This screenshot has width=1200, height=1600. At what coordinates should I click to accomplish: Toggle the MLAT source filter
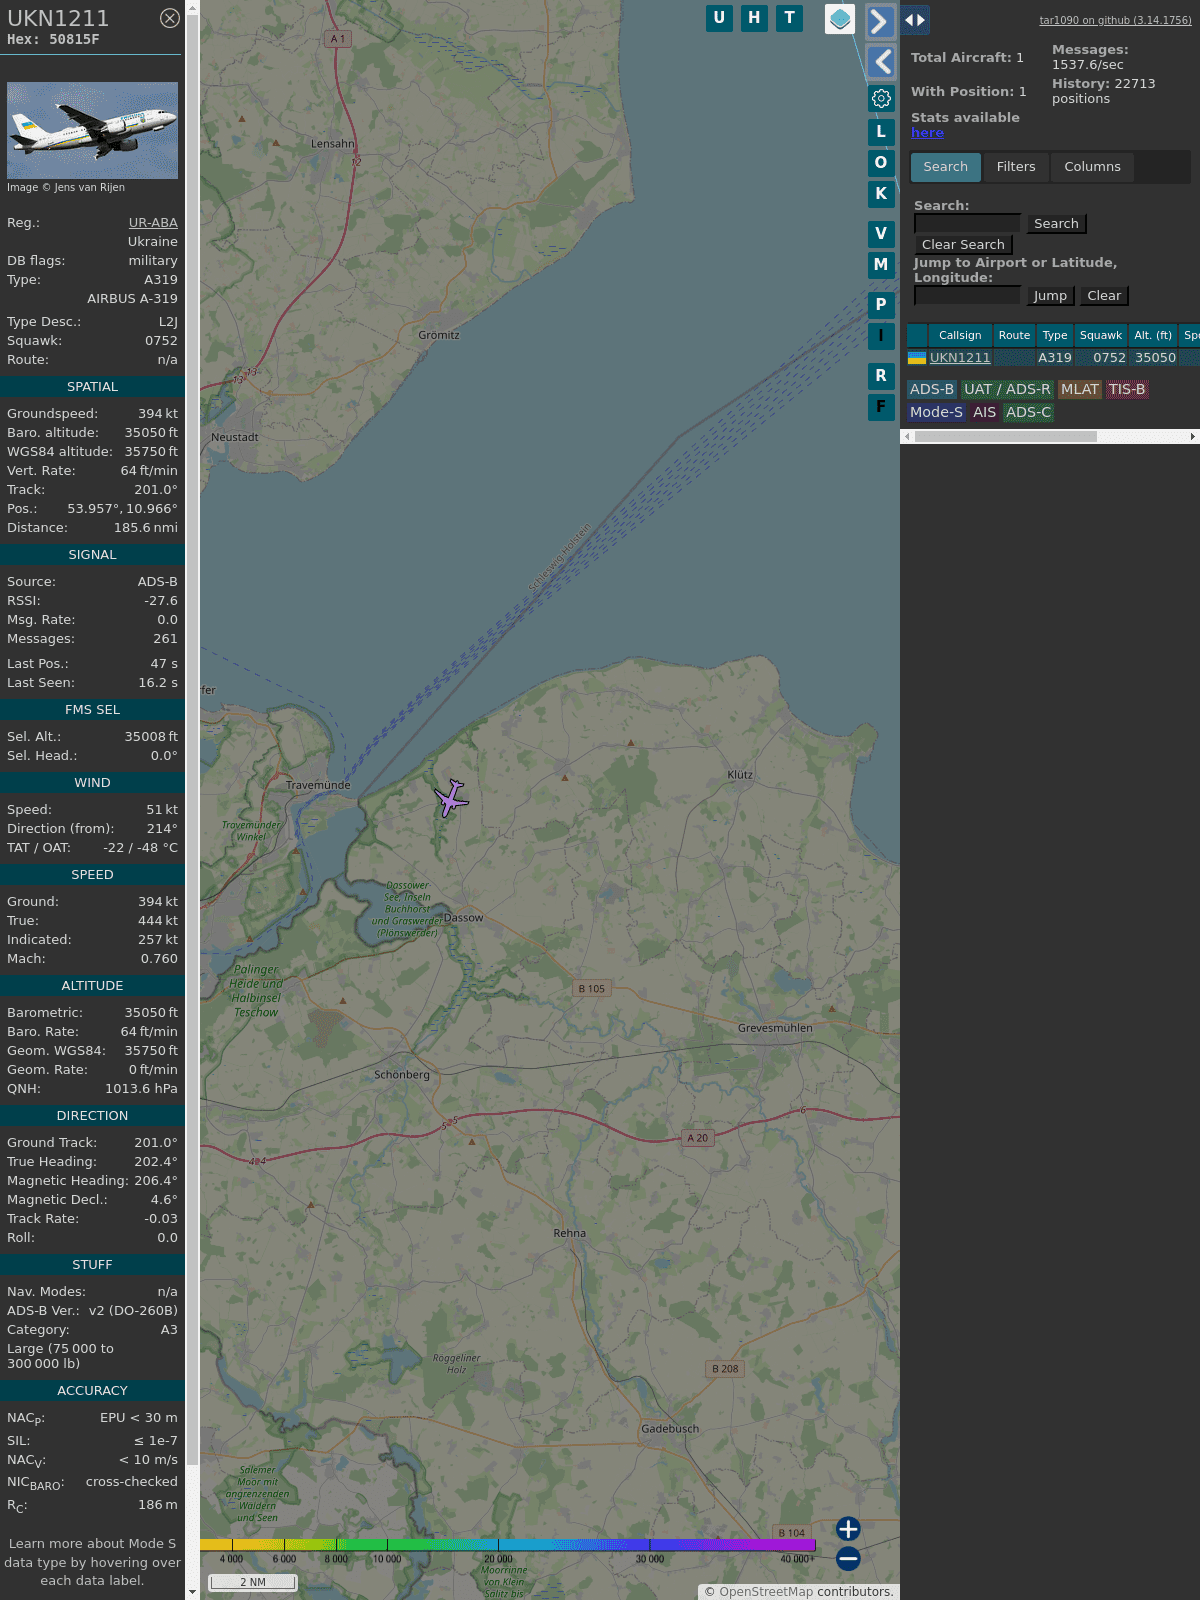(1080, 390)
